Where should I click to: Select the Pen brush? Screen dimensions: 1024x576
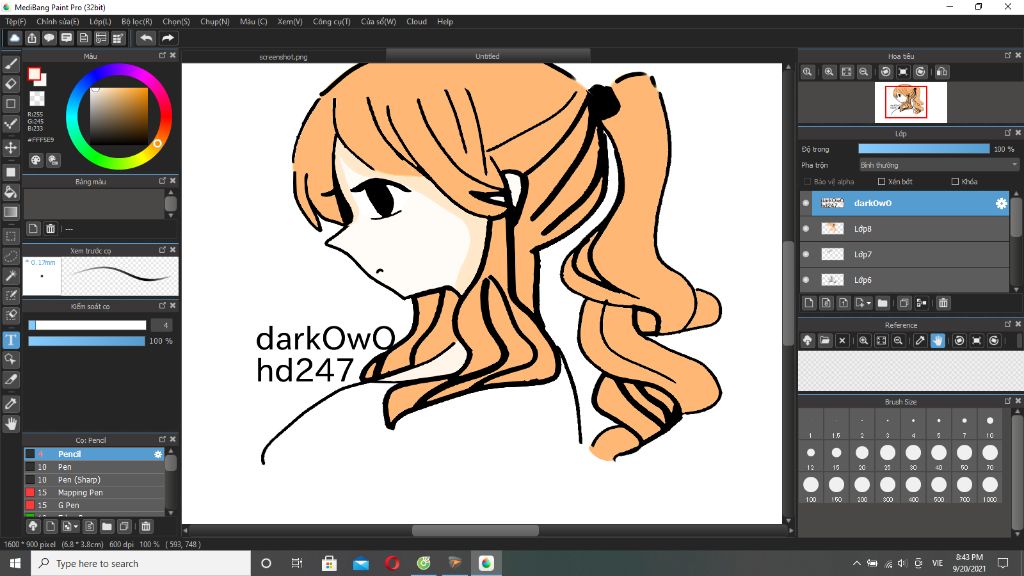[x=95, y=467]
